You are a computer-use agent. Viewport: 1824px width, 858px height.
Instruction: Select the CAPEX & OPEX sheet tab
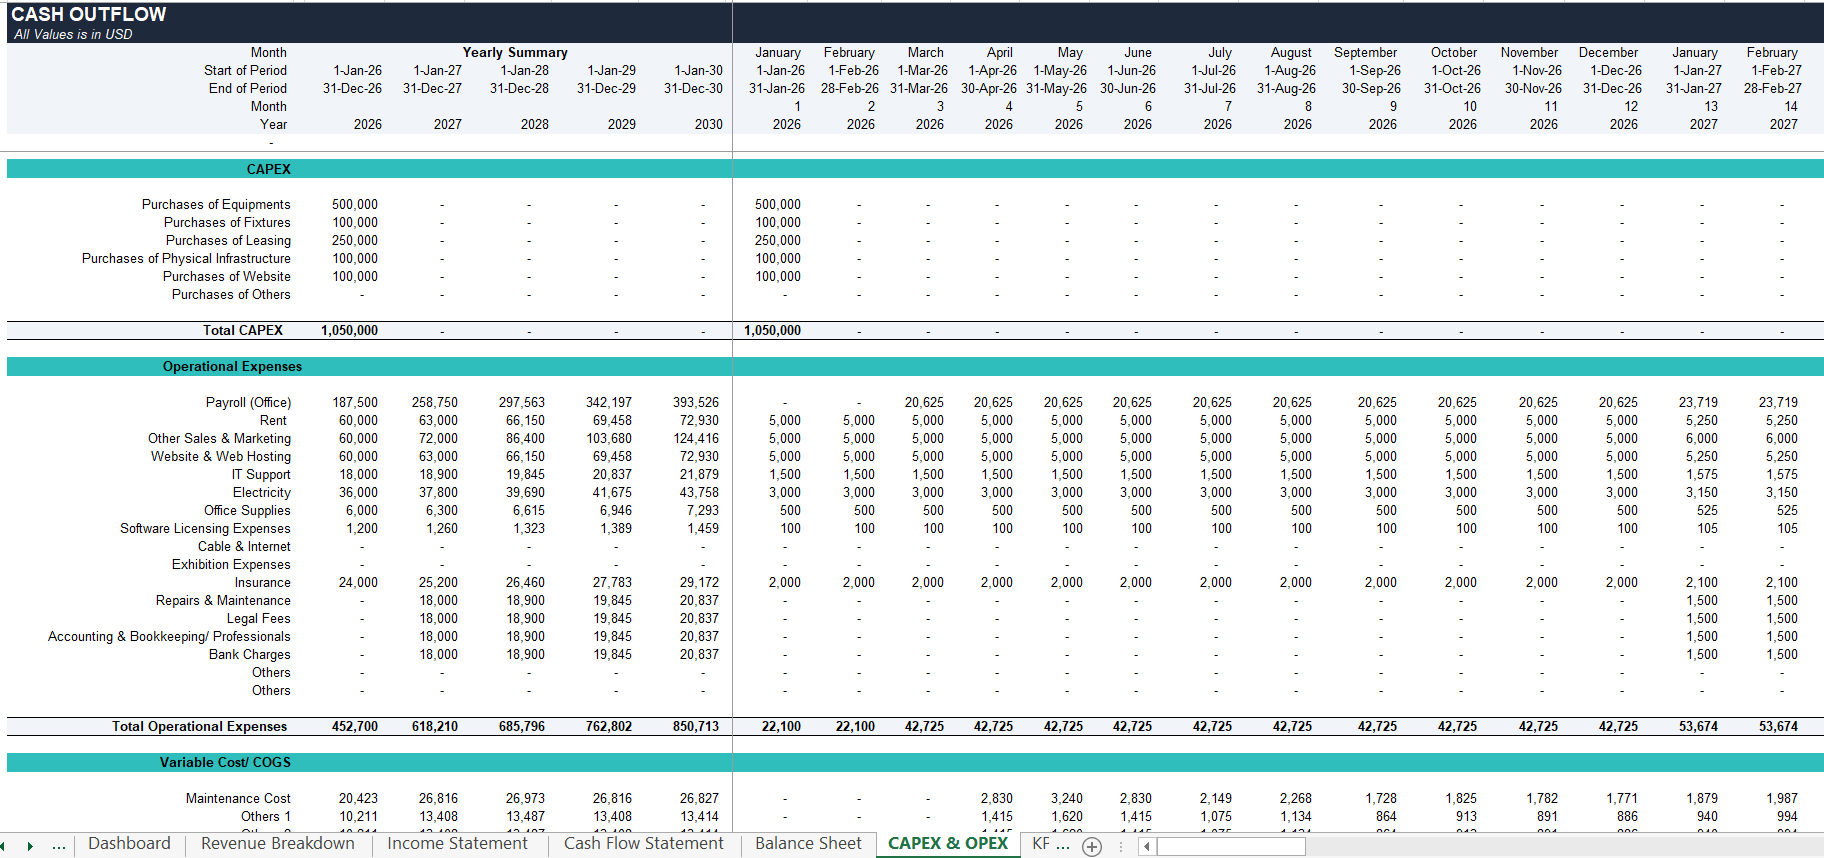tap(948, 844)
